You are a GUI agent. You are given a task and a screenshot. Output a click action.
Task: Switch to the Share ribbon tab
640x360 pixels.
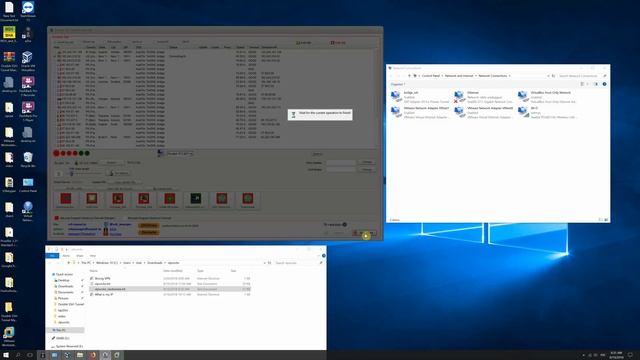tap(80, 256)
